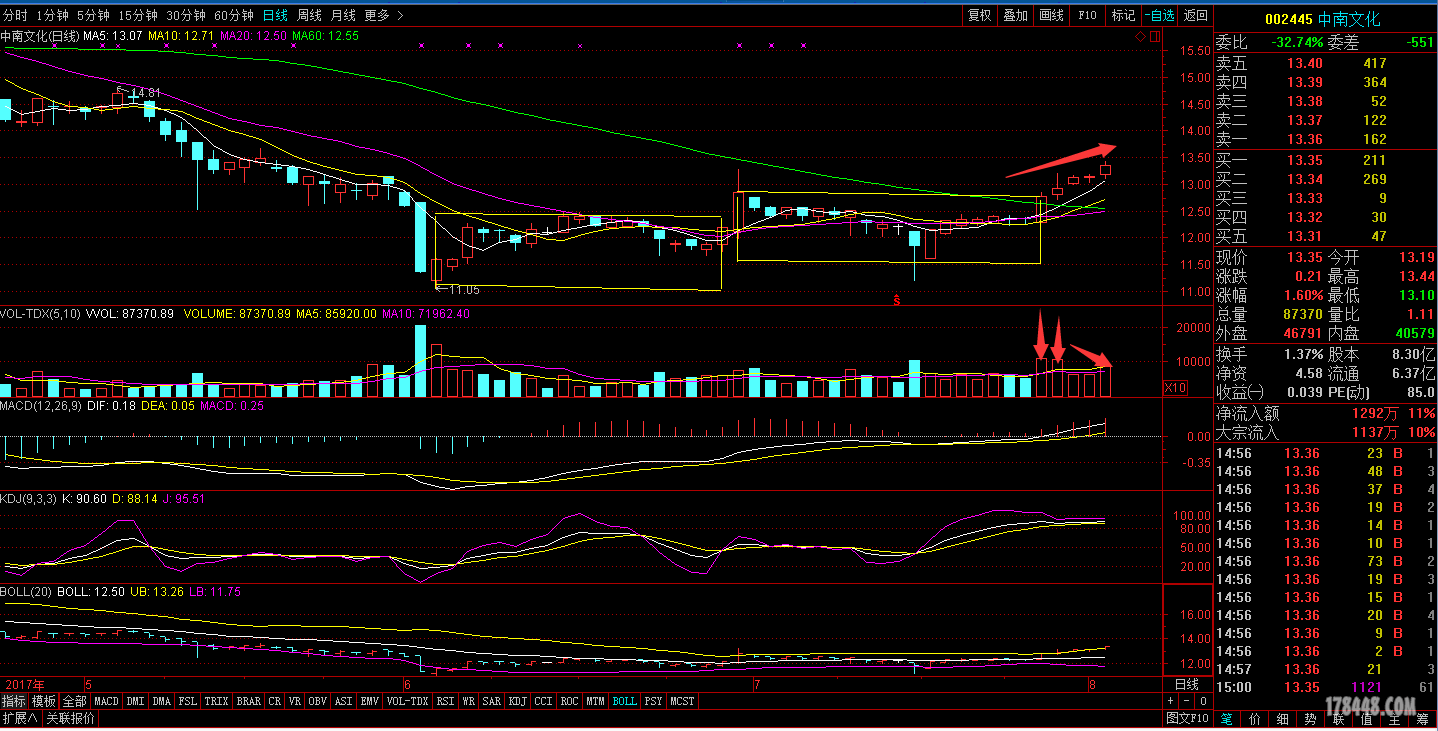Click the red diamond icon above chart

tap(1141, 35)
